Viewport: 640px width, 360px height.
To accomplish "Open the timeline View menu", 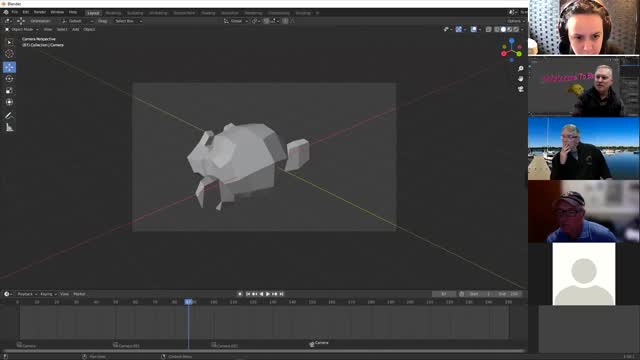I will tap(64, 294).
